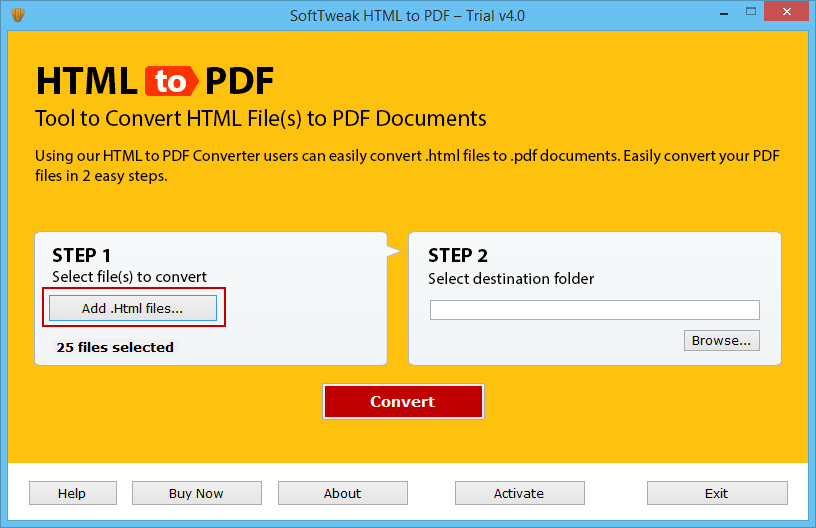The width and height of the screenshot is (816, 528).
Task: Open the Browse destination folder dialog
Action: click(x=721, y=341)
